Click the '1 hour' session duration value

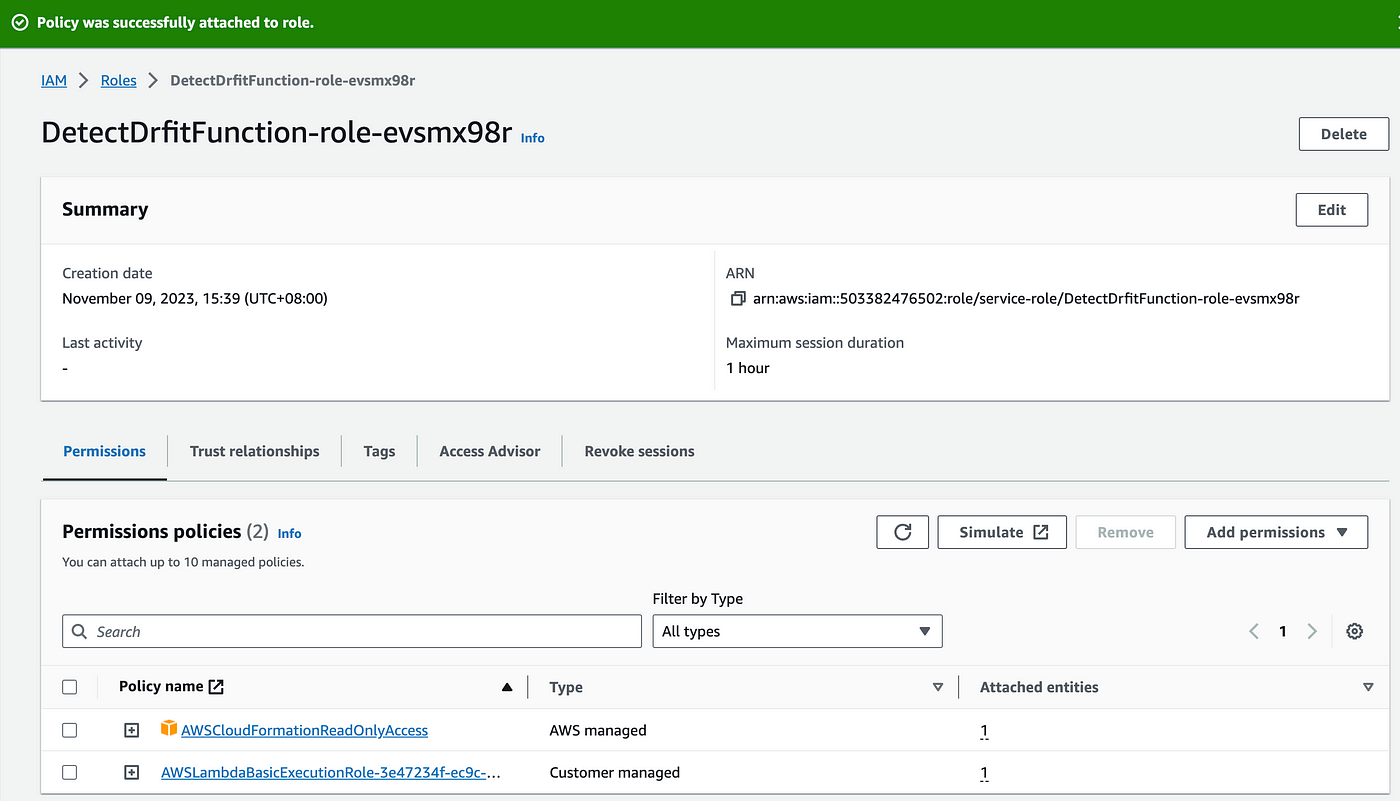pyautogui.click(x=748, y=368)
